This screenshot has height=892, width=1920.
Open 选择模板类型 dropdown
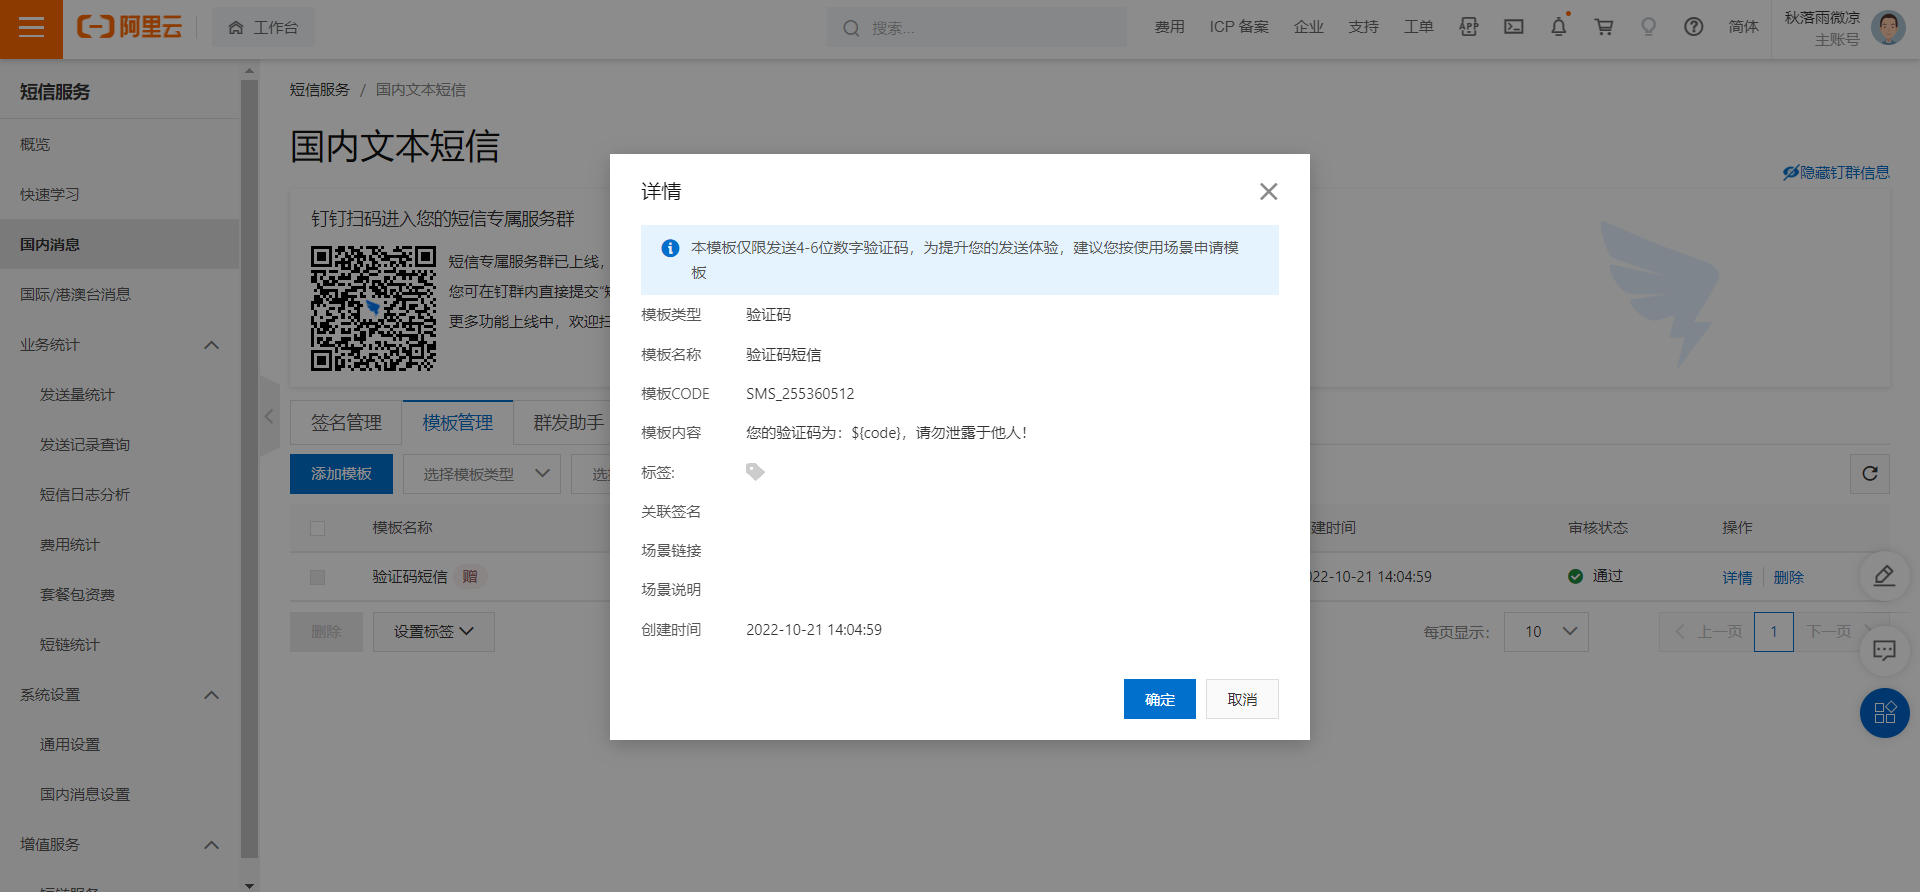tap(482, 474)
